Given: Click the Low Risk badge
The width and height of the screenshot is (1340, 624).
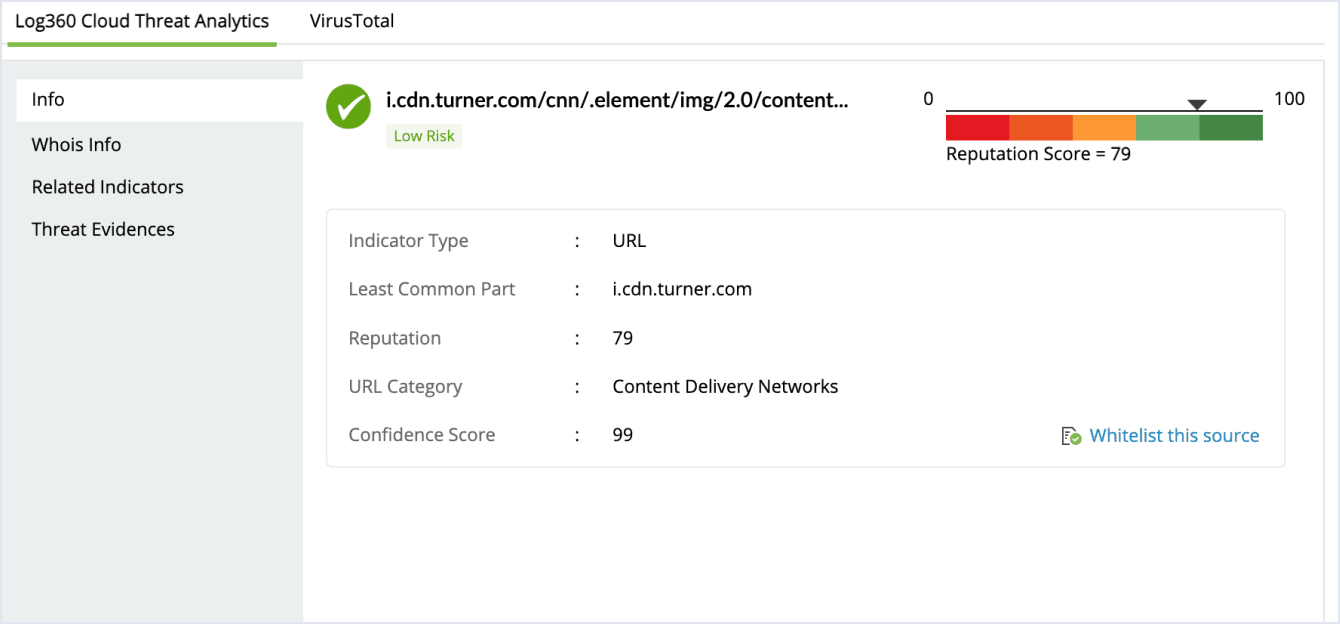Looking at the screenshot, I should pos(424,135).
